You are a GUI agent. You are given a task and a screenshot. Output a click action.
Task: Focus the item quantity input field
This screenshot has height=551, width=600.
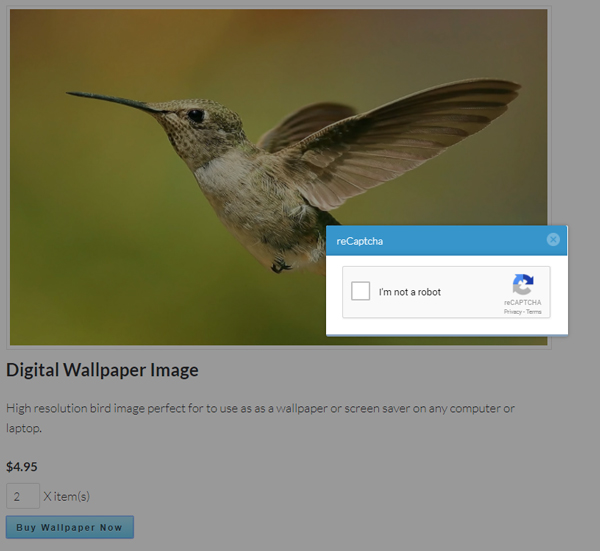point(23,496)
